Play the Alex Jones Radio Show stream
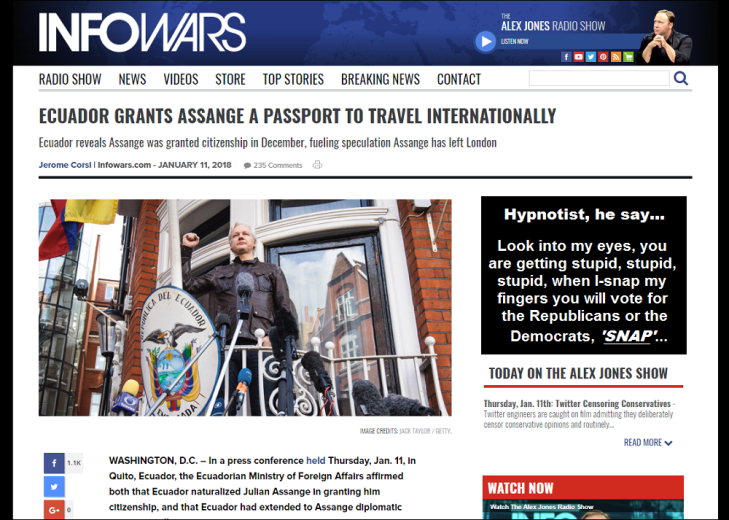 coord(485,41)
